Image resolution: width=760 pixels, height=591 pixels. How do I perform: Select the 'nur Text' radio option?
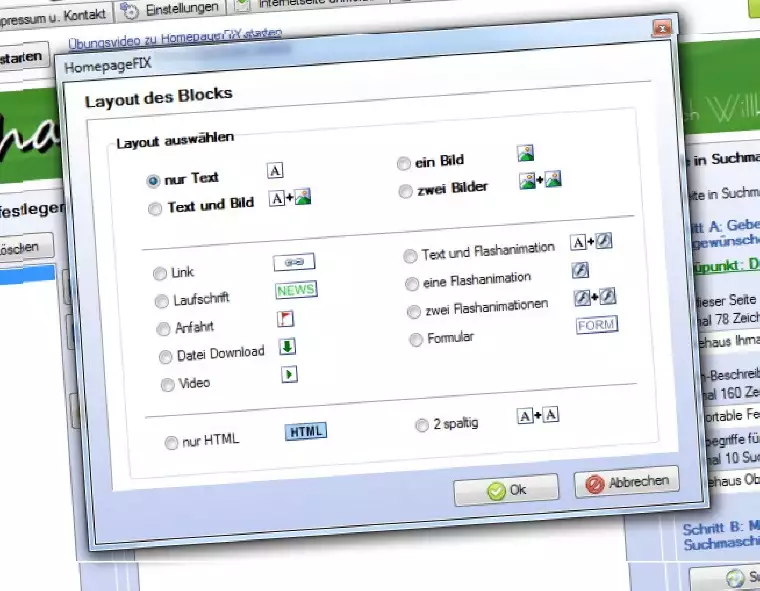(x=153, y=181)
